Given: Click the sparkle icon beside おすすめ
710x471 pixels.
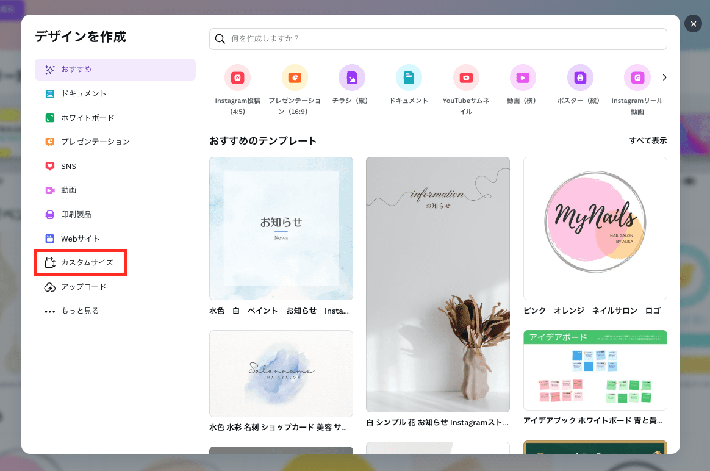Looking at the screenshot, I should (50, 70).
